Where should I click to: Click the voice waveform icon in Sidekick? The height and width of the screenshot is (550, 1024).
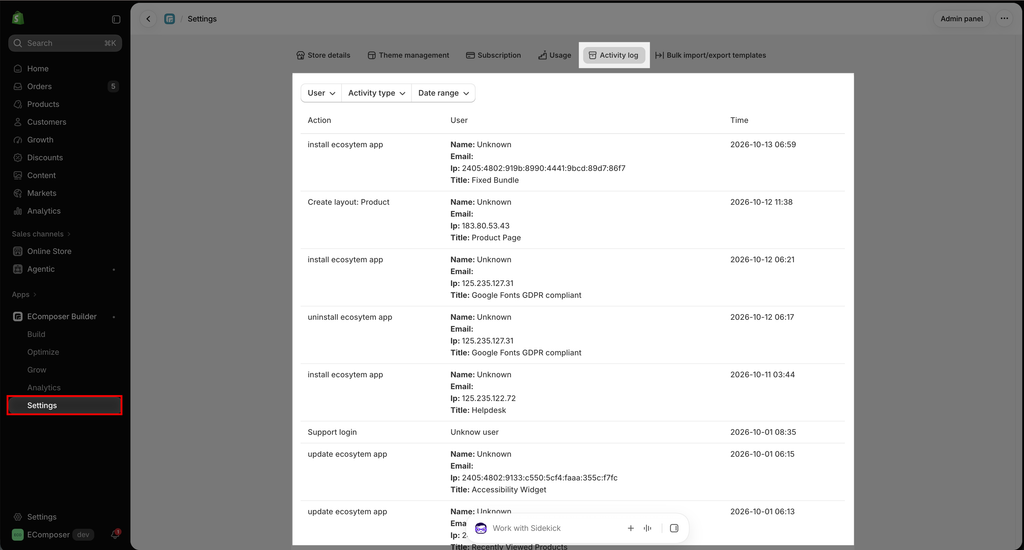point(648,528)
